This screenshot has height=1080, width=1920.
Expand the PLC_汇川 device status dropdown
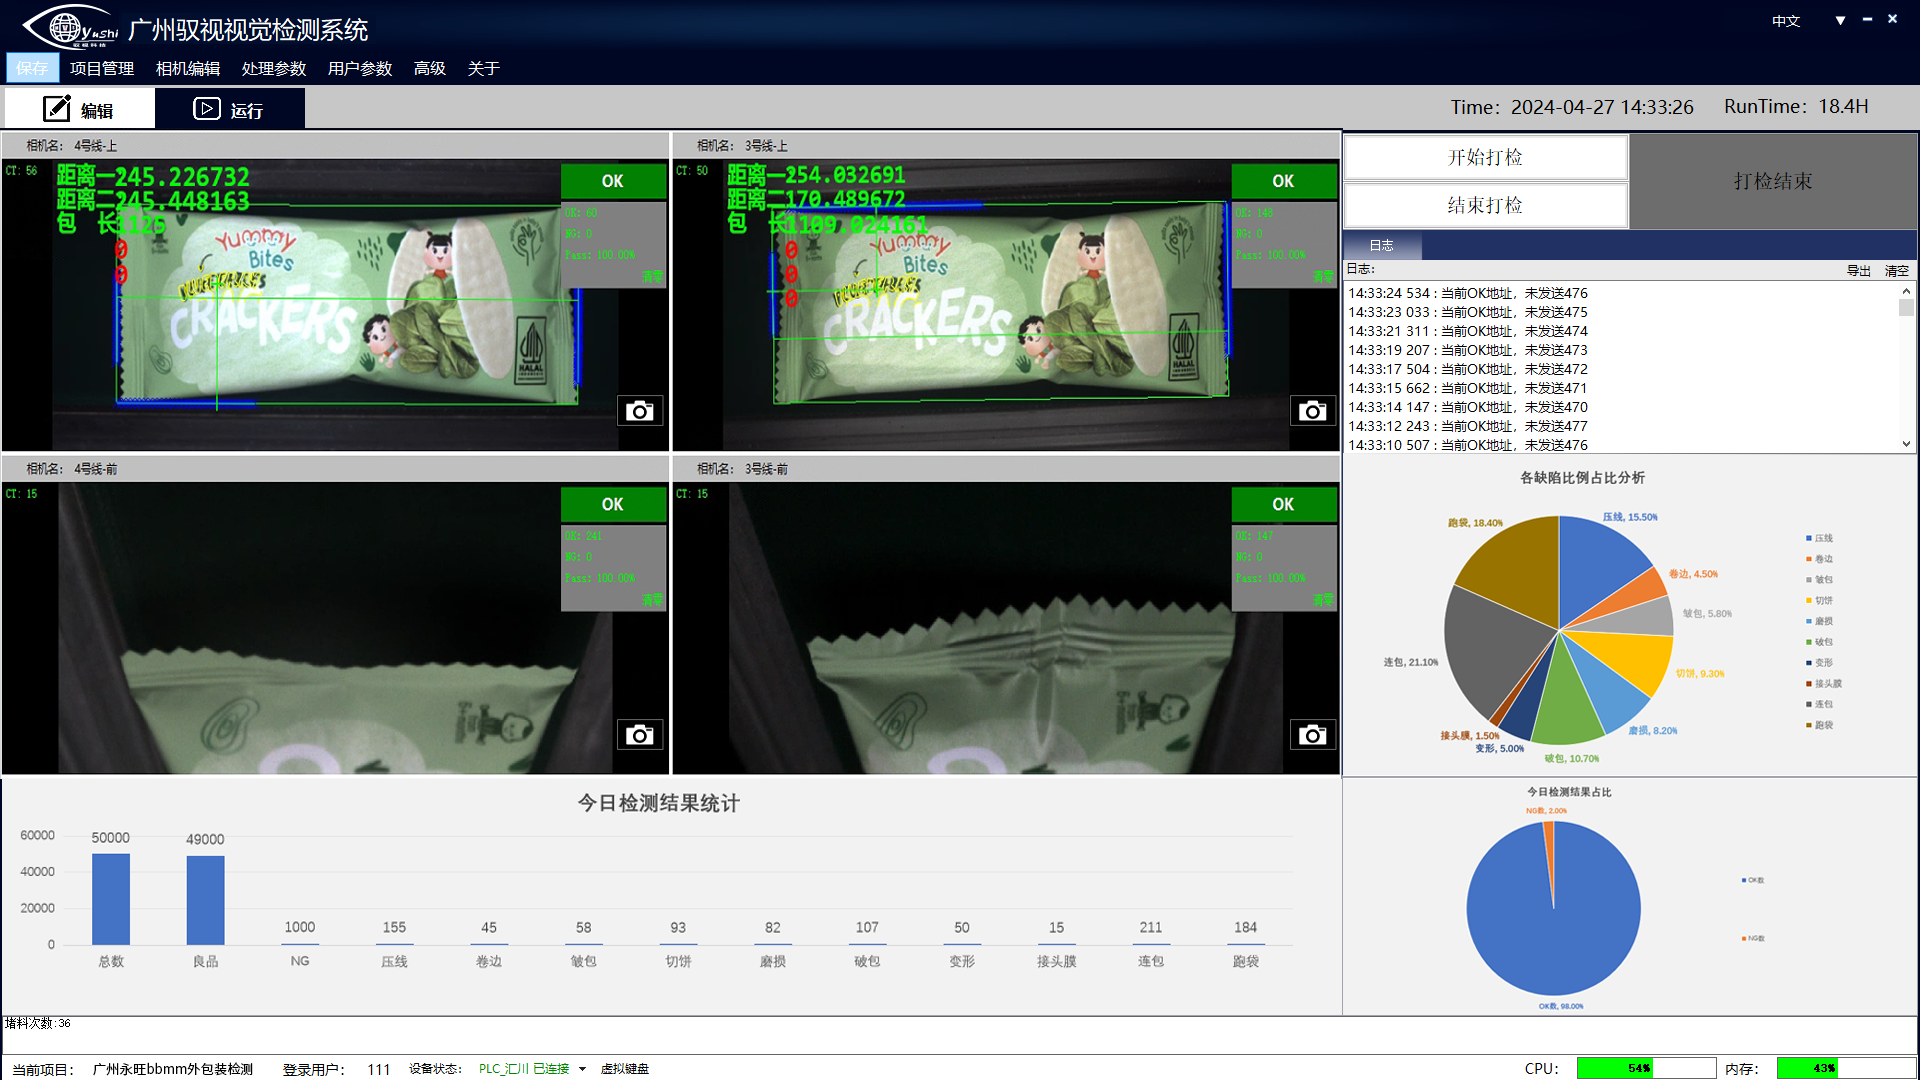[x=582, y=1069]
